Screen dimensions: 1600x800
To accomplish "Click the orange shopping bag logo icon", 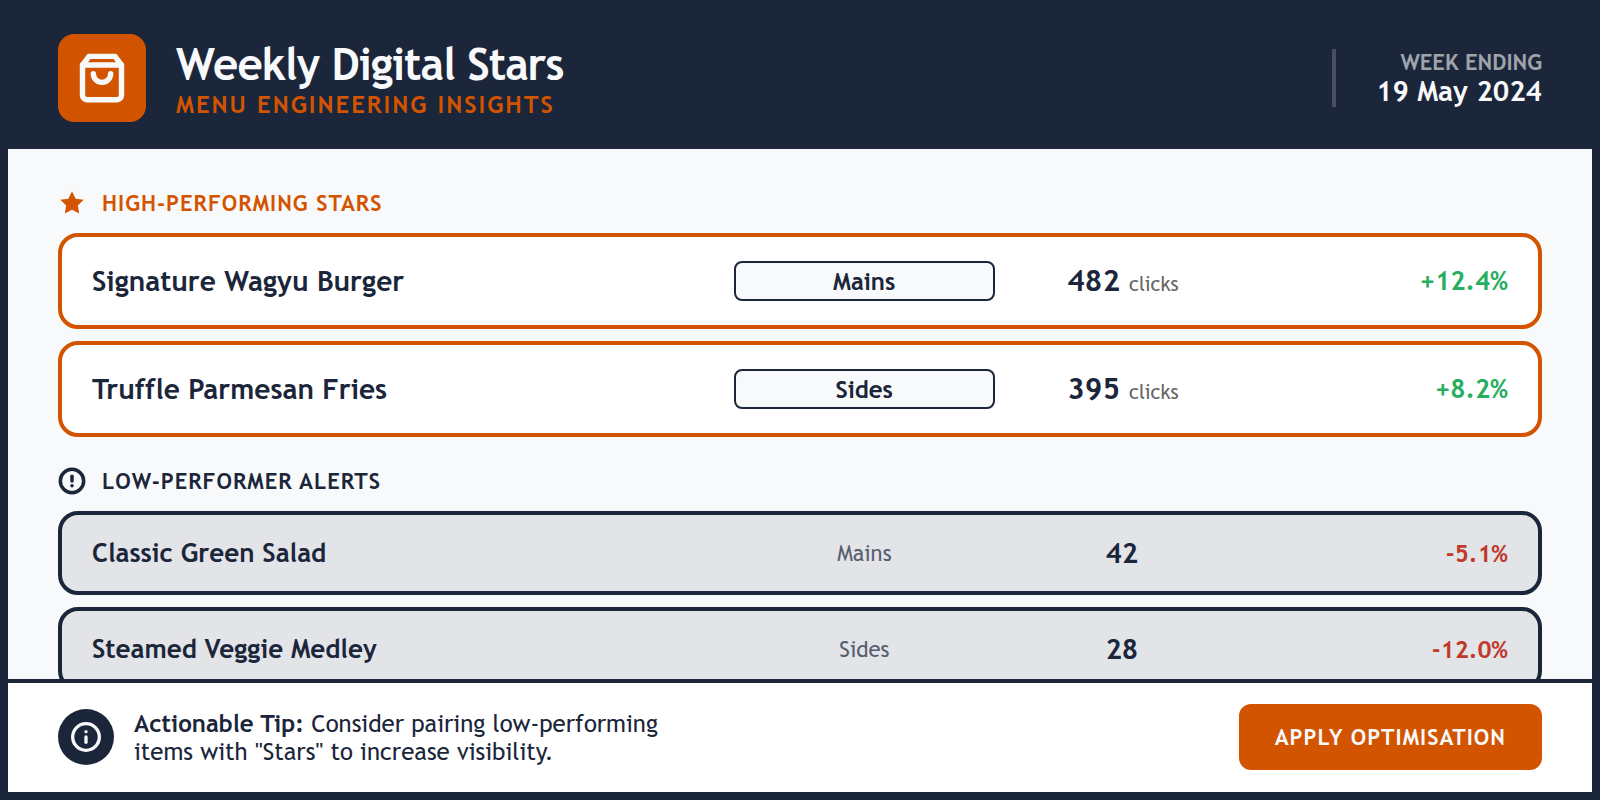I will pyautogui.click(x=102, y=77).
